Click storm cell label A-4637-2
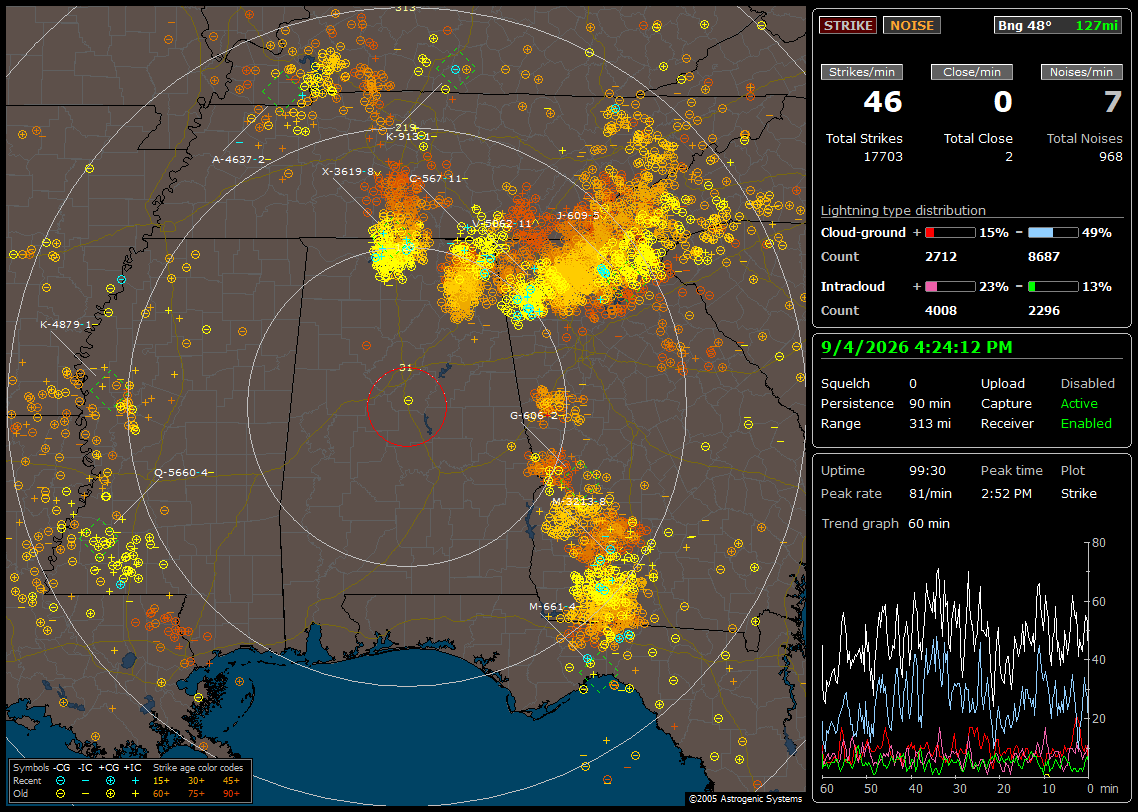Viewport: 1138px width, 812px height. tap(239, 159)
